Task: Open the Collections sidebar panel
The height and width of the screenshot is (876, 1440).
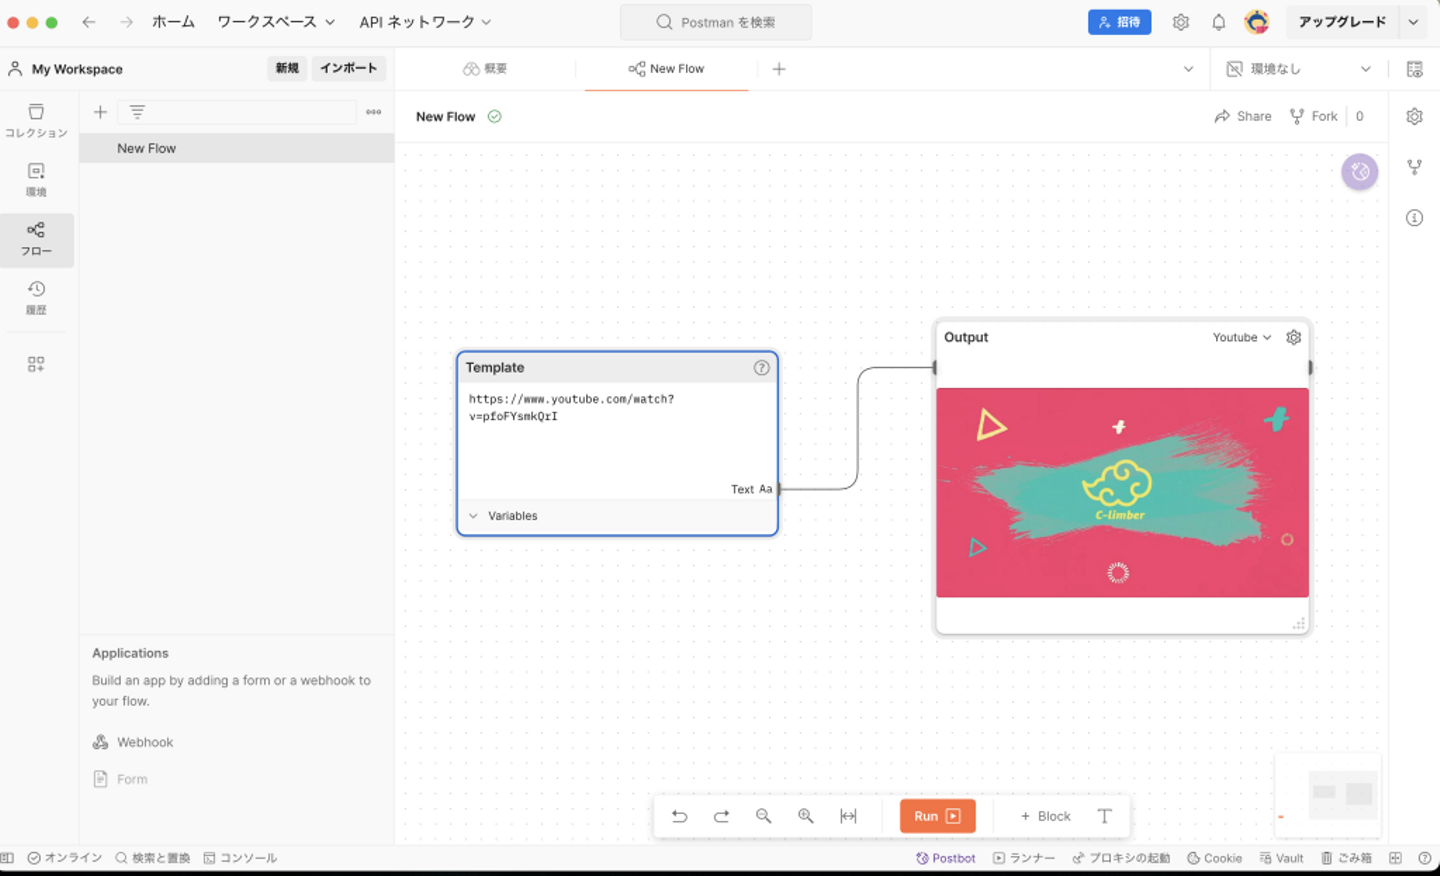Action: coord(36,119)
